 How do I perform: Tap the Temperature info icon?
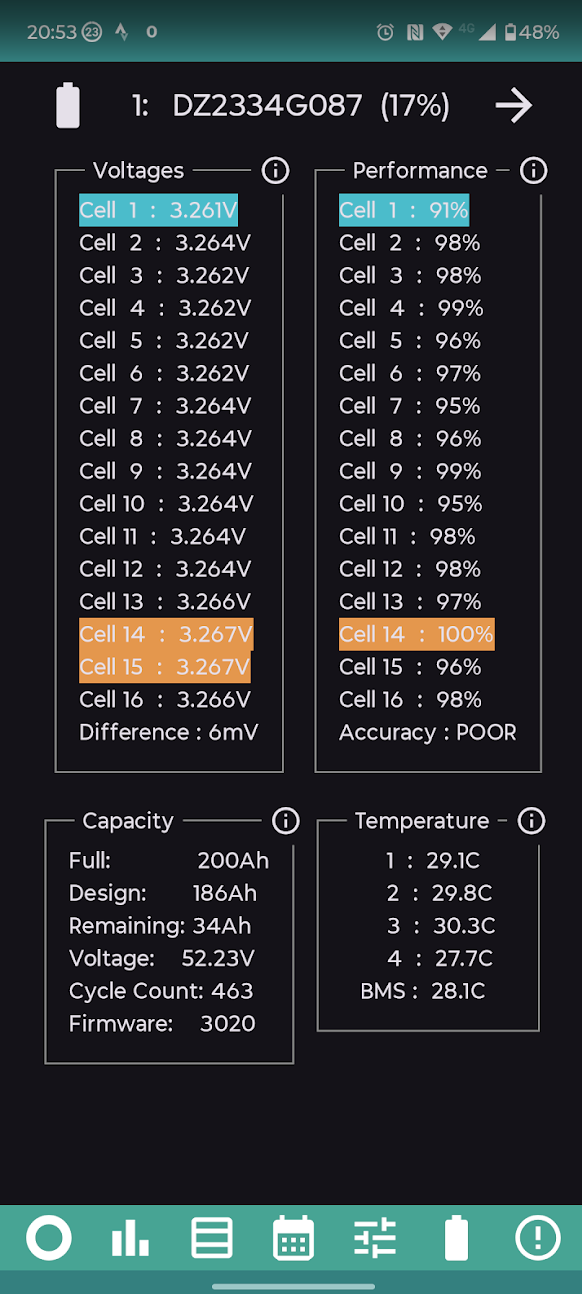[531, 821]
